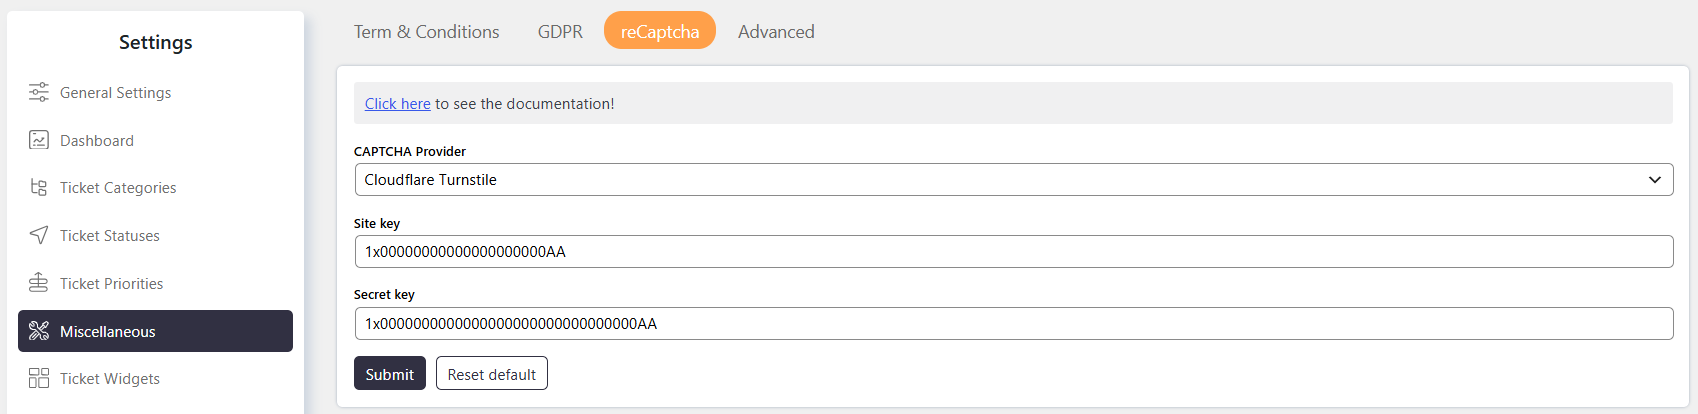Click the Miscellaneous tools icon
Screen dimensions: 1698x414
(39, 331)
